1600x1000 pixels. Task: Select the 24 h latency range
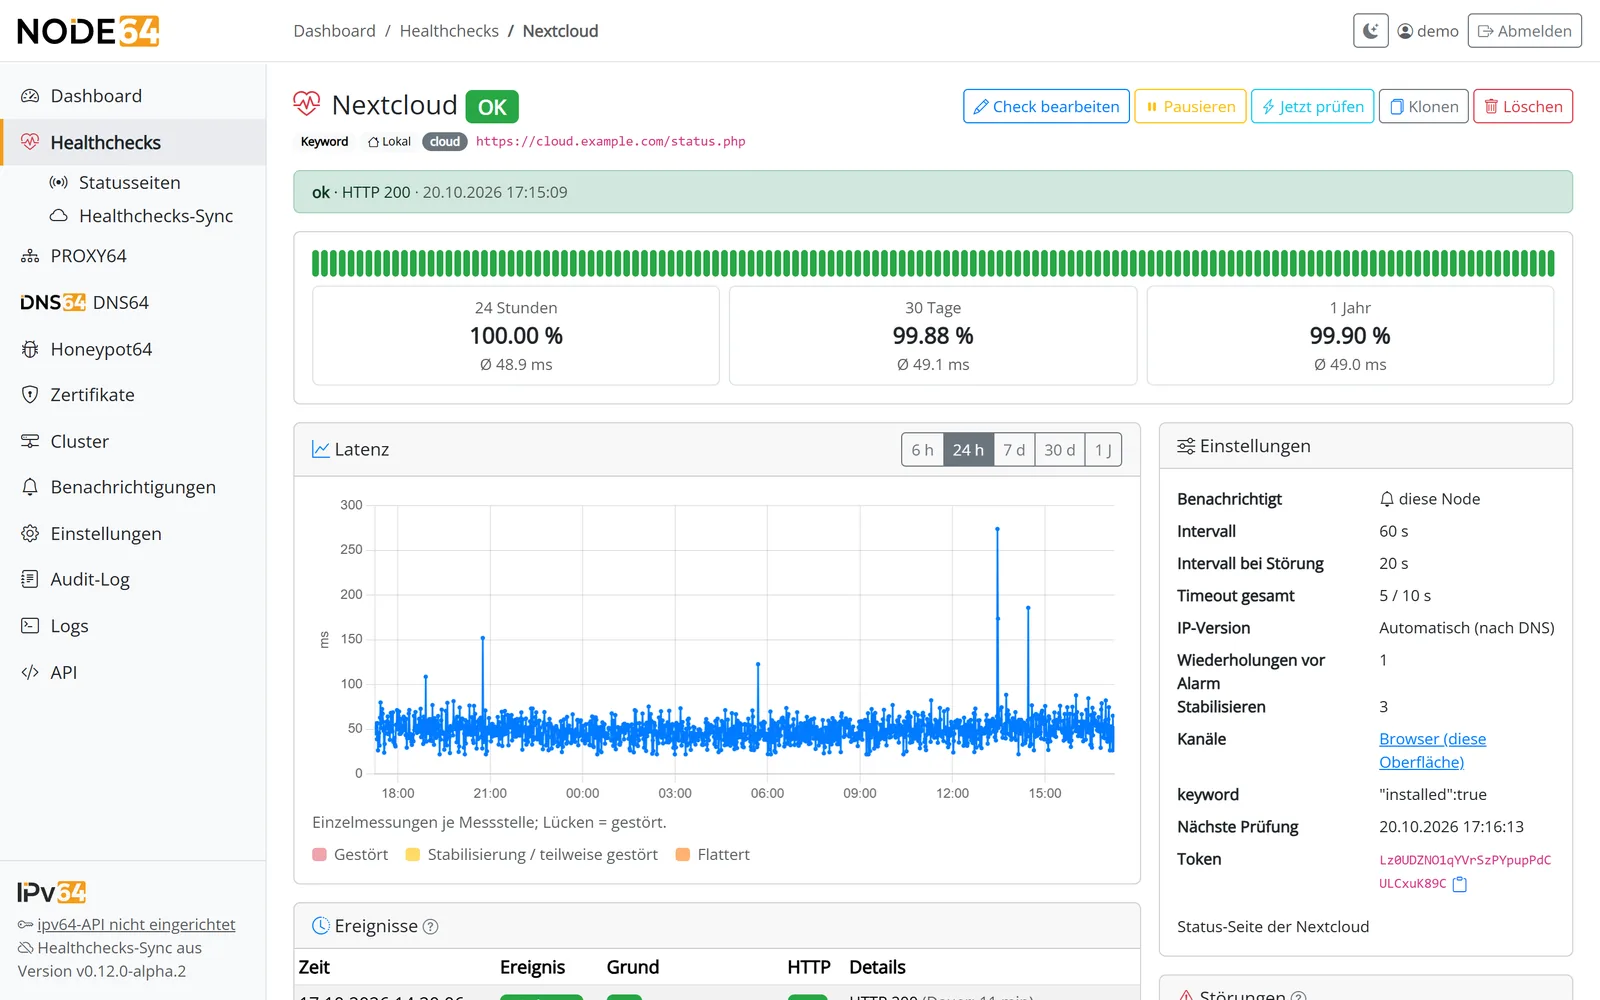click(x=968, y=450)
